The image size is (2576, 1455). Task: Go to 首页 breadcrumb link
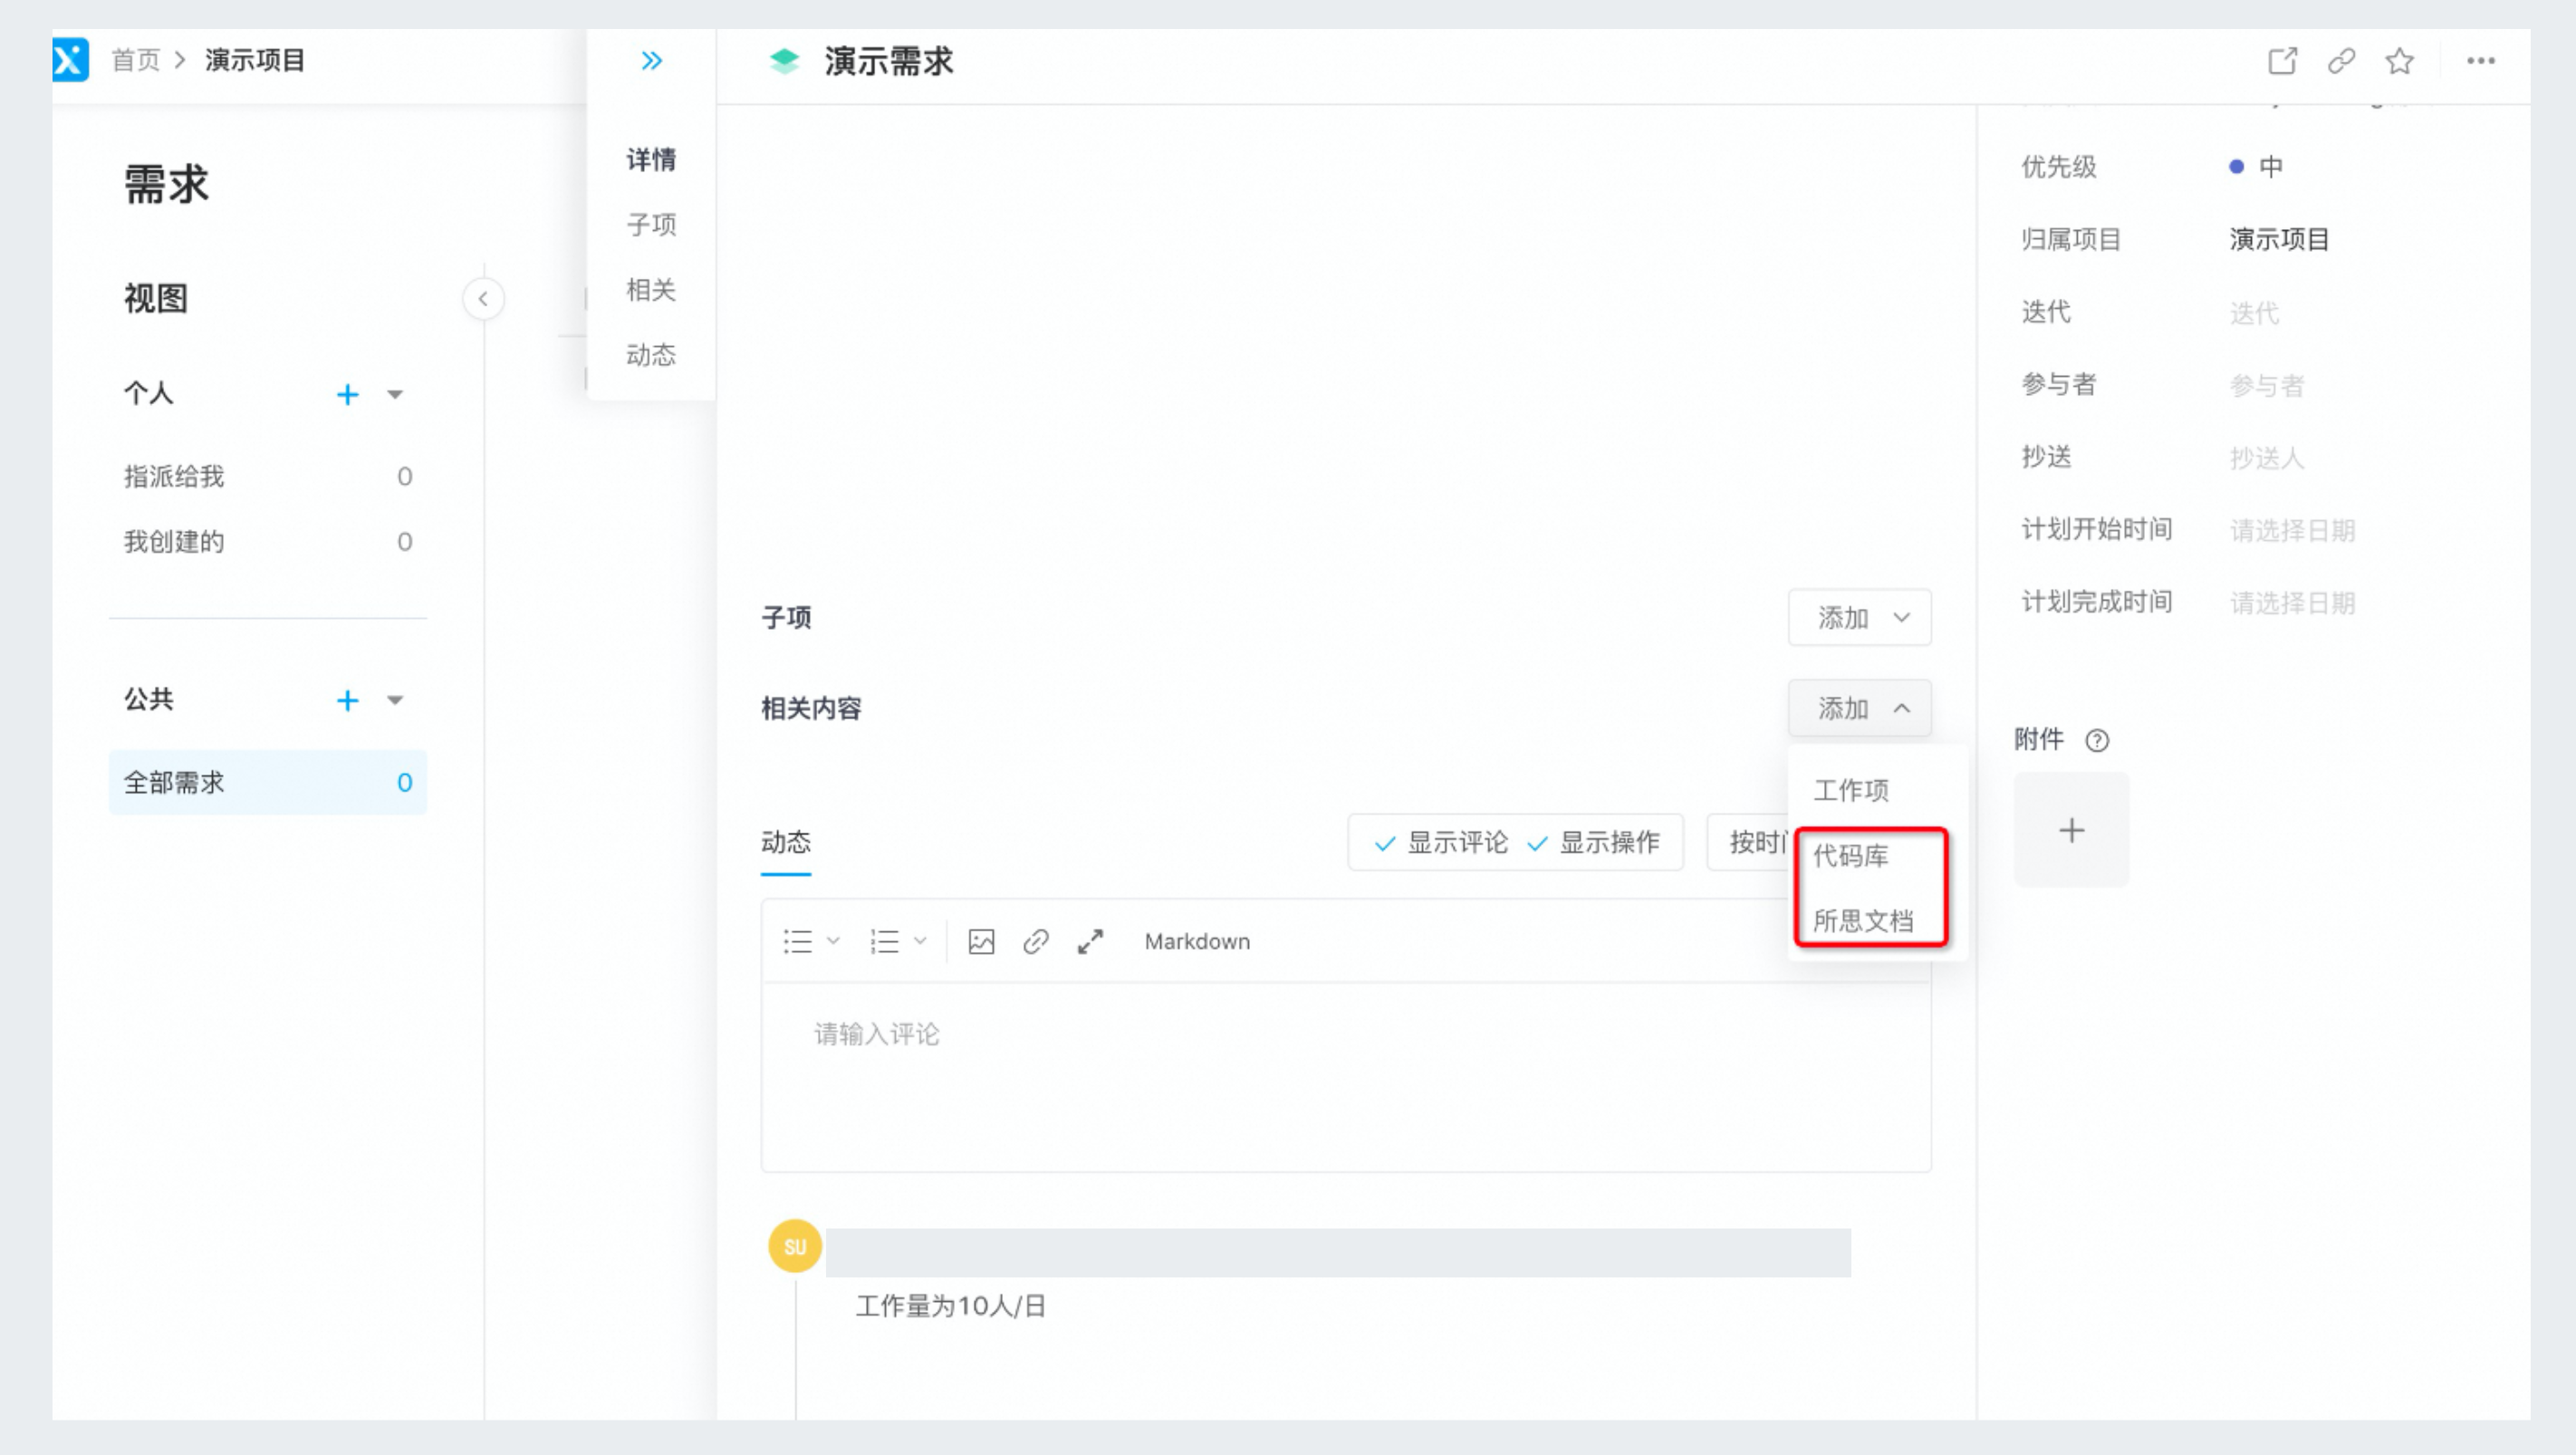click(x=136, y=60)
